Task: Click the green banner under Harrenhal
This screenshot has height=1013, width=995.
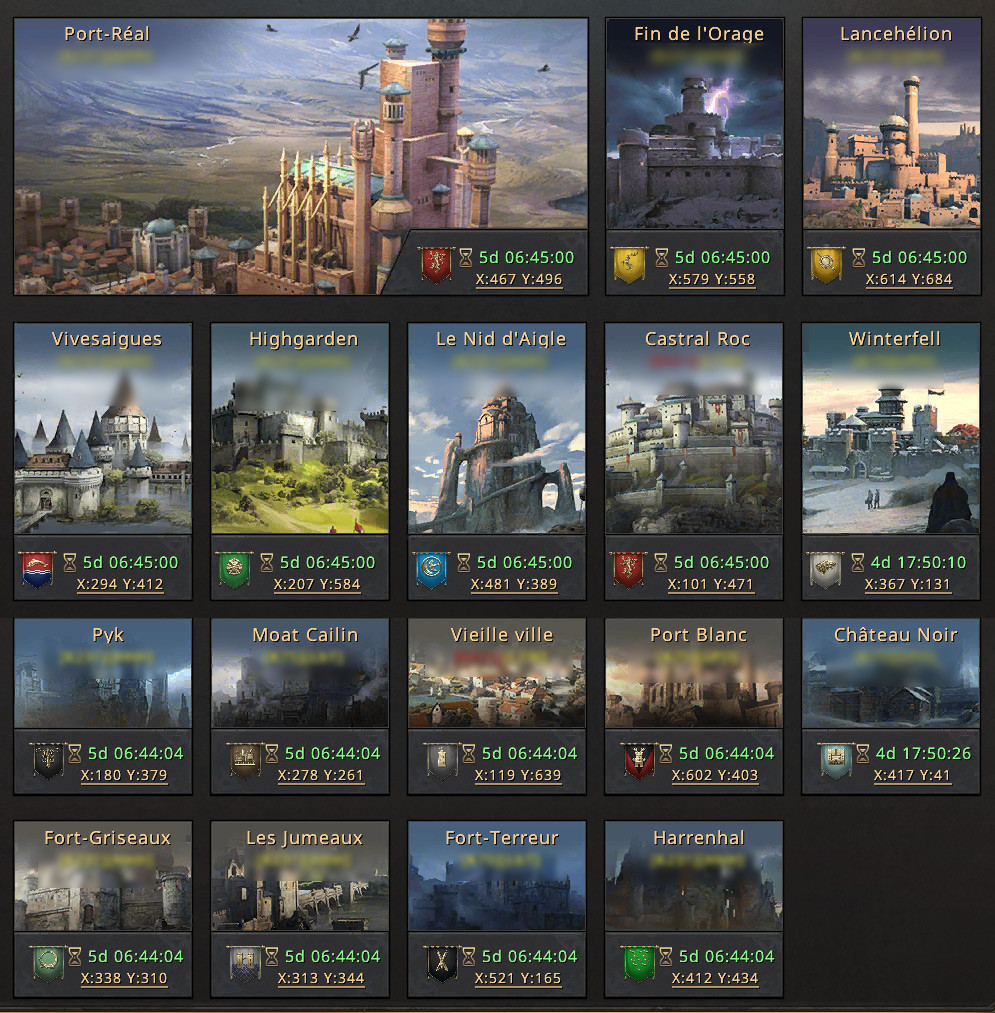Action: pyautogui.click(x=640, y=963)
